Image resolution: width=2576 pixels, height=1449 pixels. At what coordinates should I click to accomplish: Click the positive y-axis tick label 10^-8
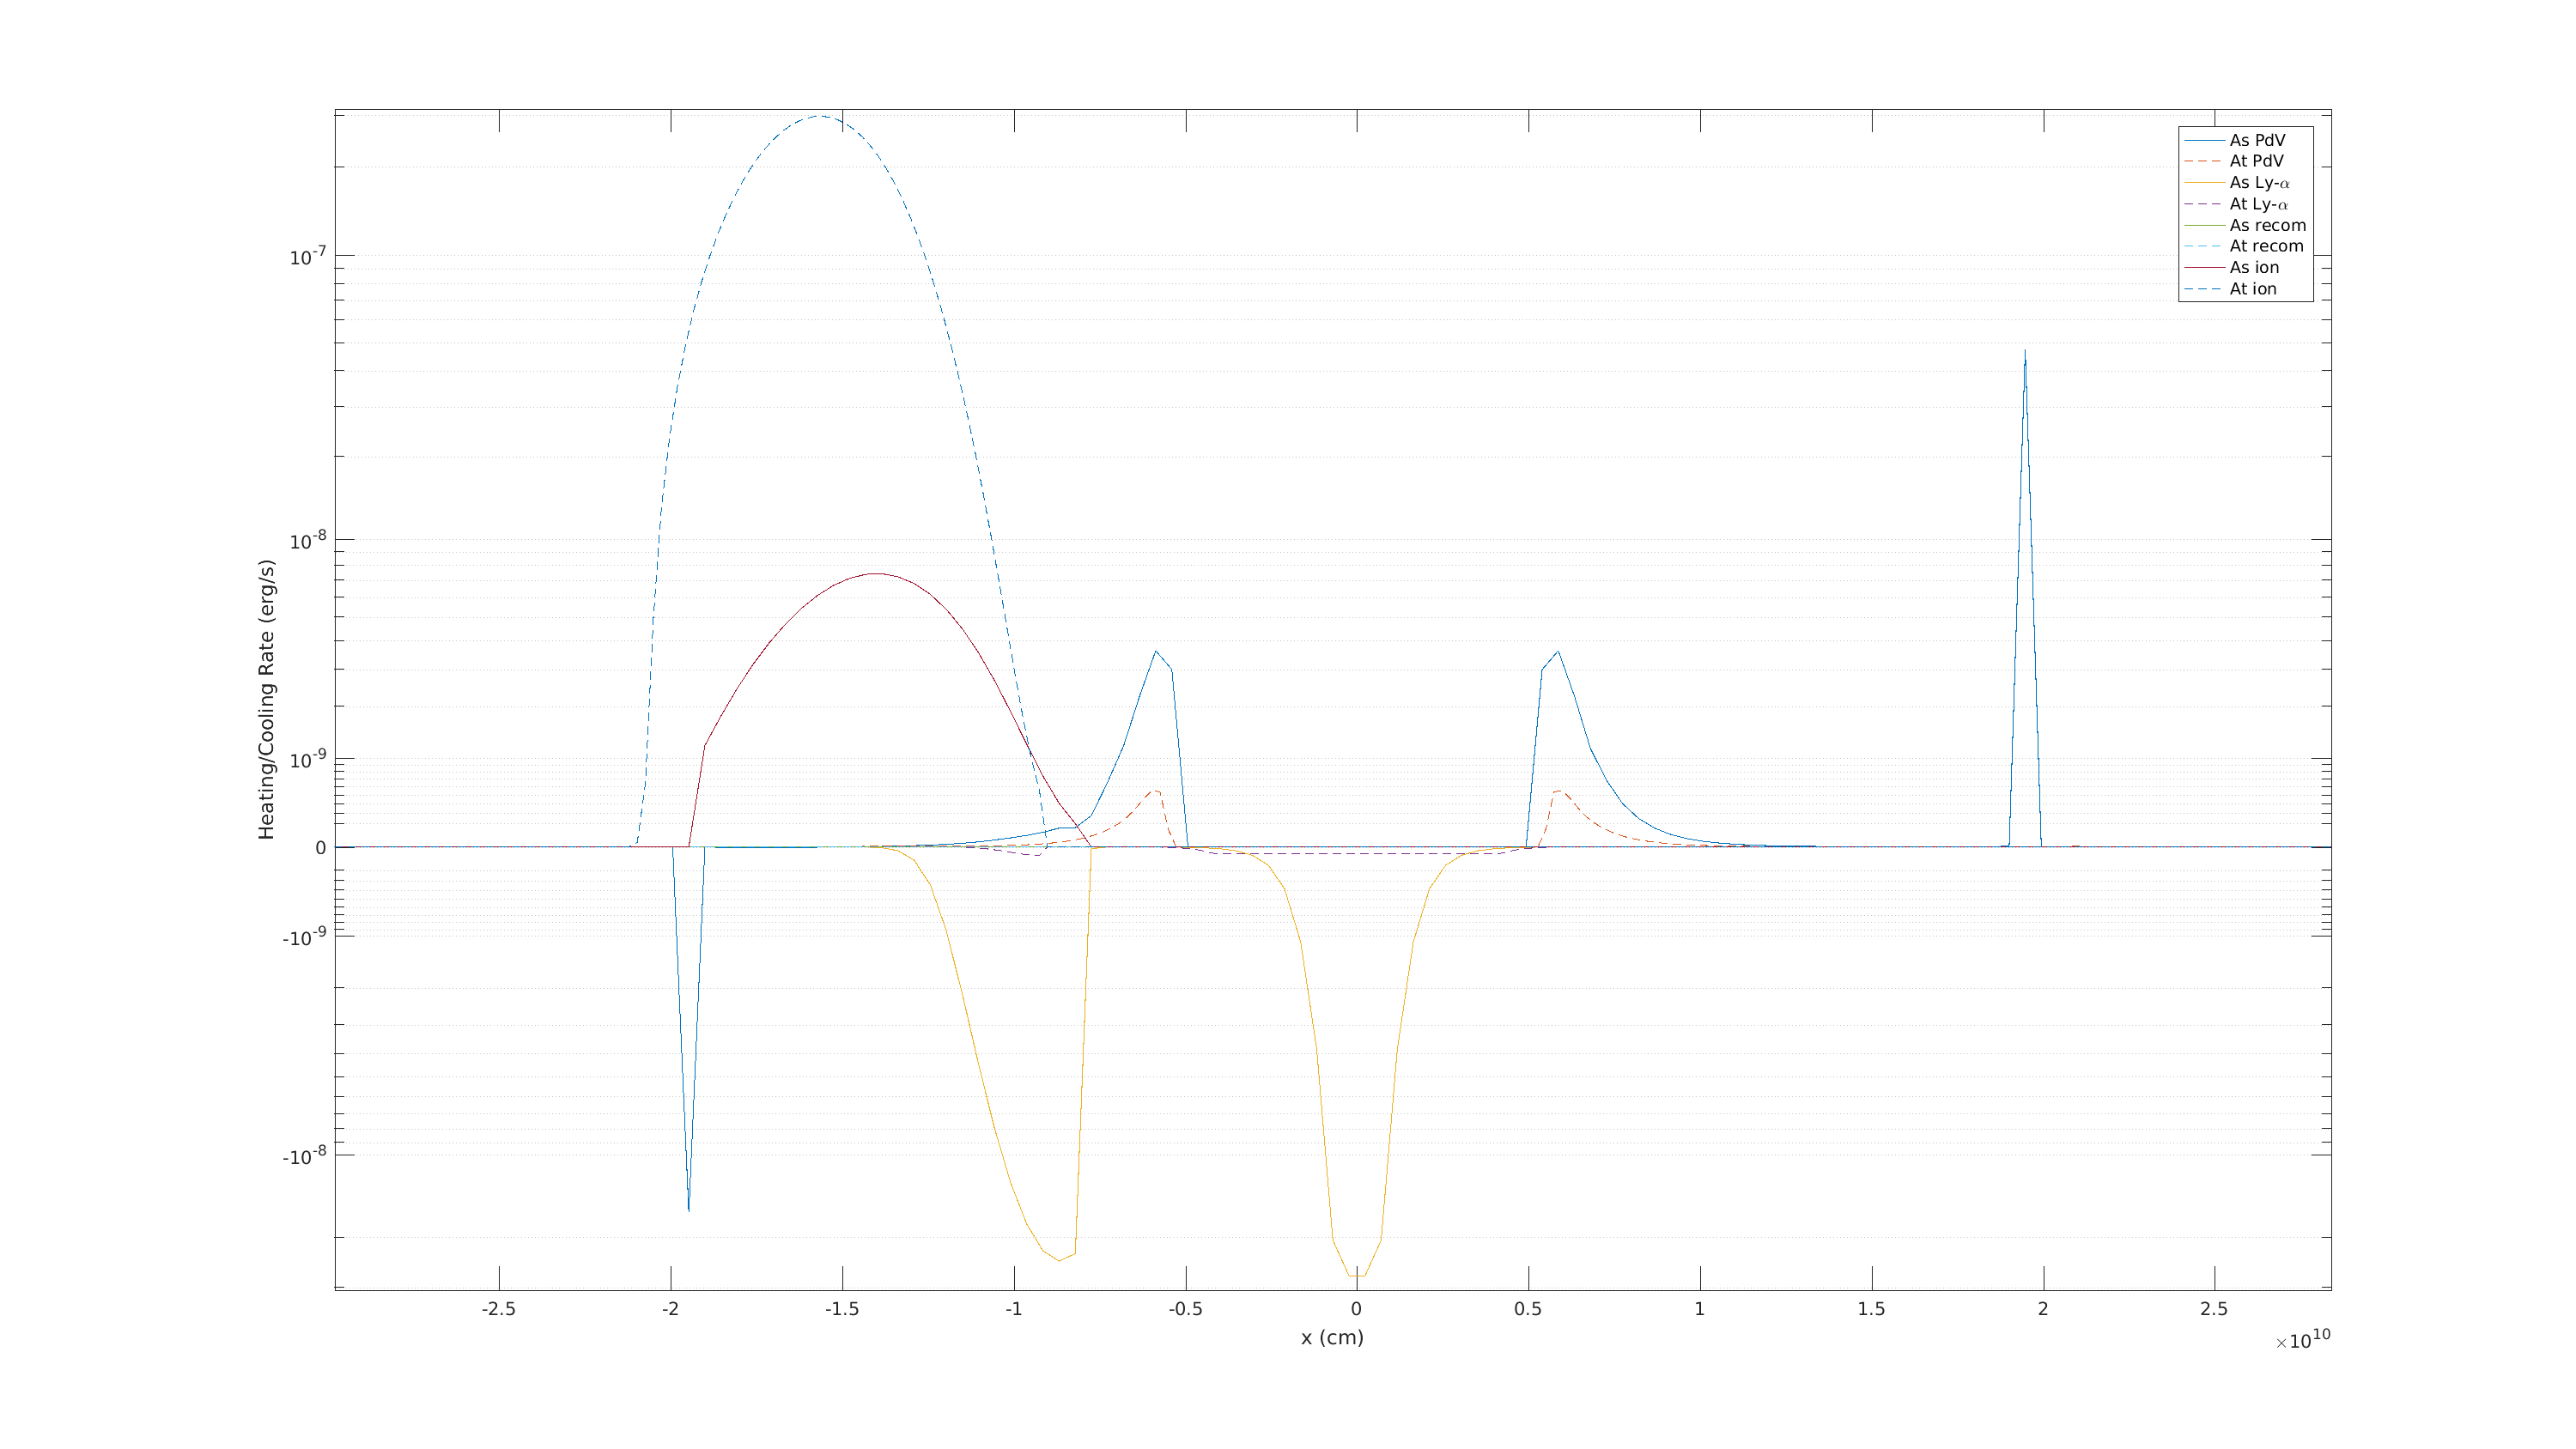click(308, 540)
